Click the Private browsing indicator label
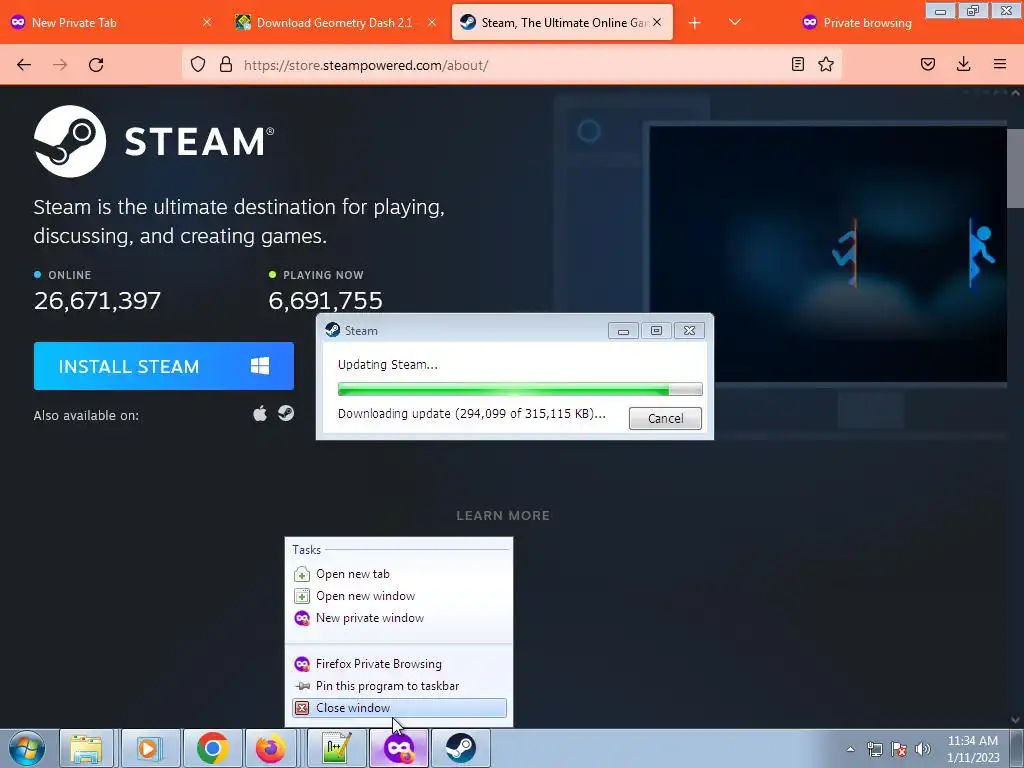 [x=857, y=22]
